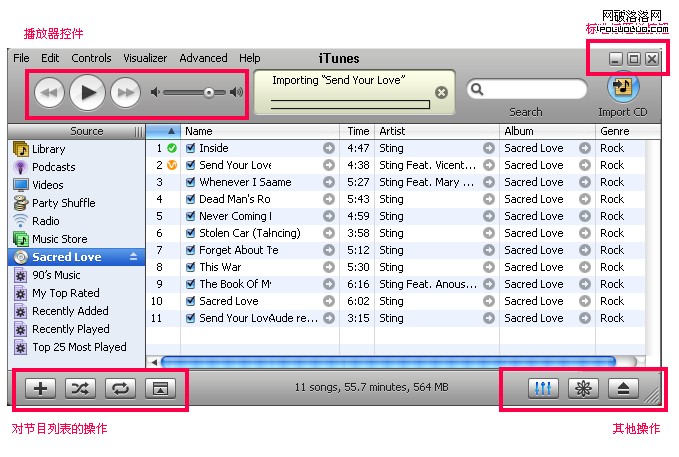This screenshot has height=457, width=679.
Task: Show or hide artwork viewer
Action: (x=159, y=389)
